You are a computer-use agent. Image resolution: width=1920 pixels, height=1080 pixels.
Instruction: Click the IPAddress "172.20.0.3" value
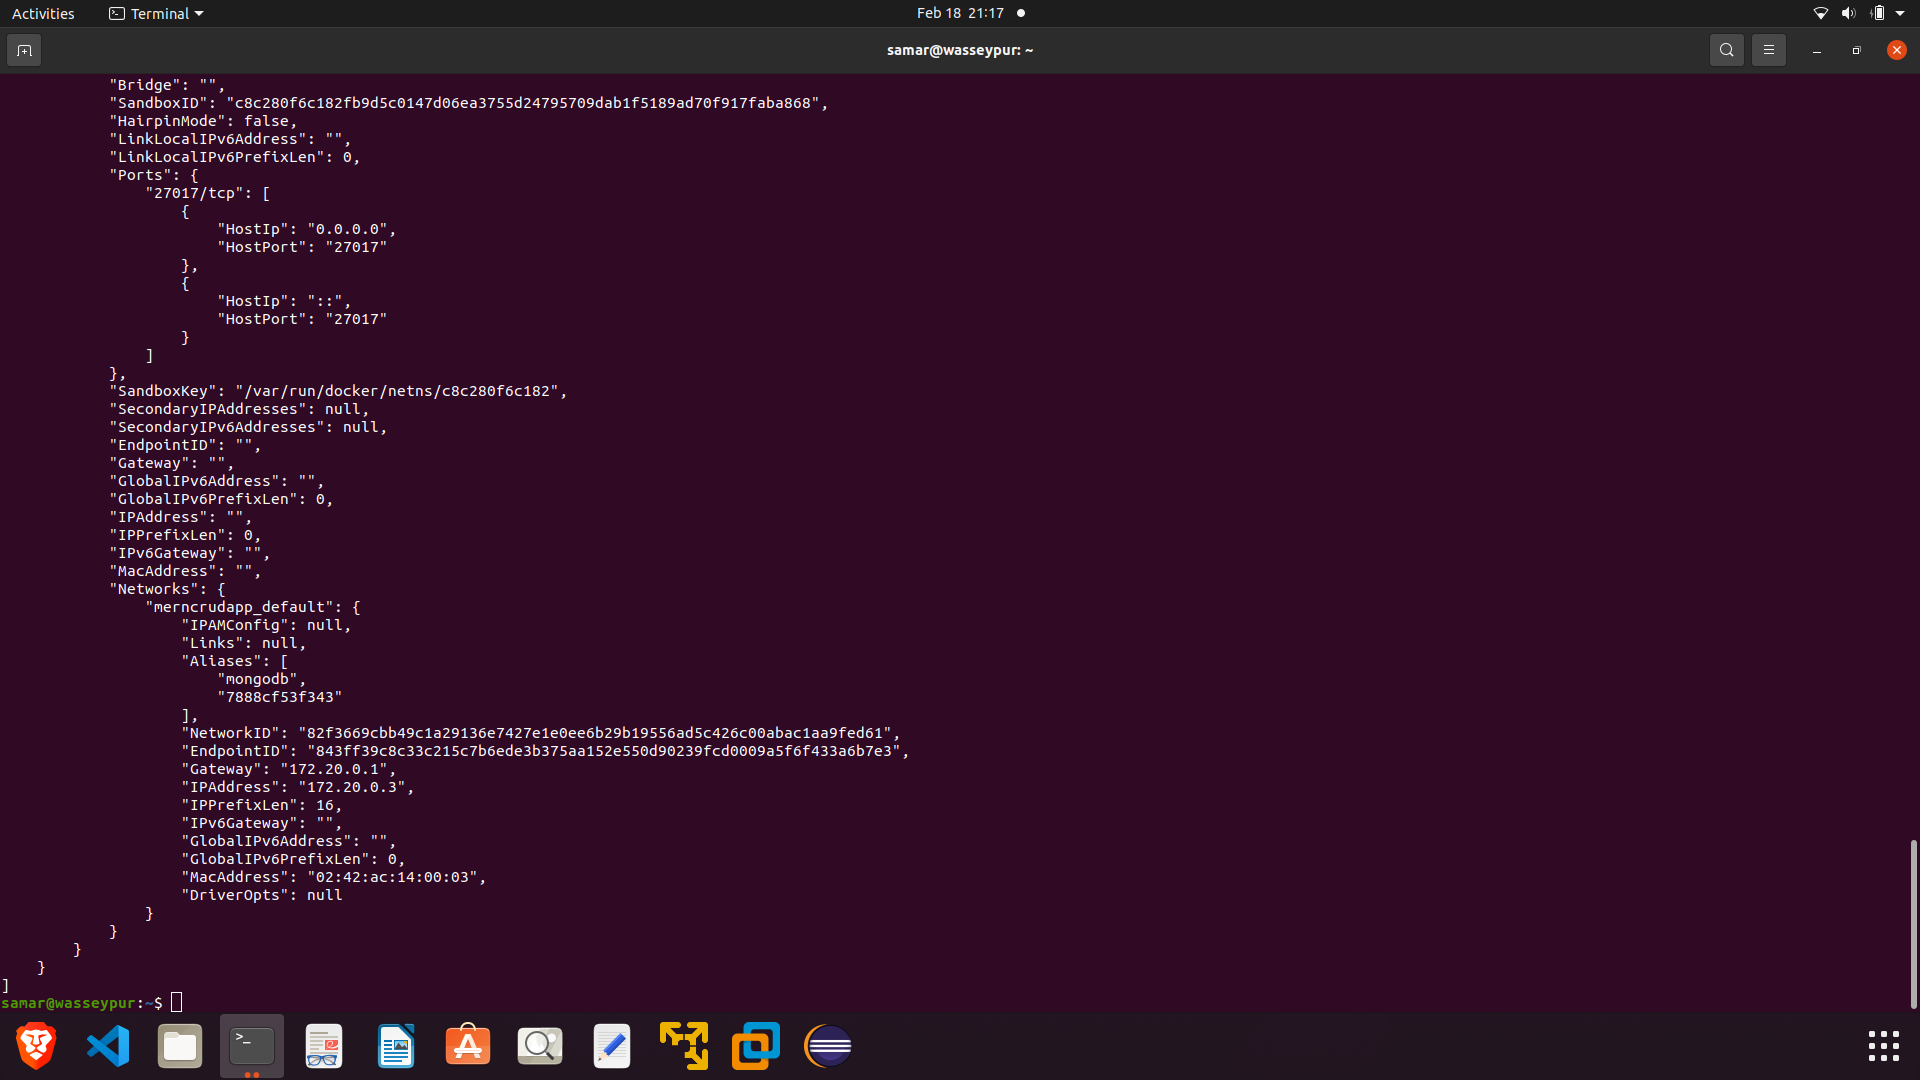(352, 787)
